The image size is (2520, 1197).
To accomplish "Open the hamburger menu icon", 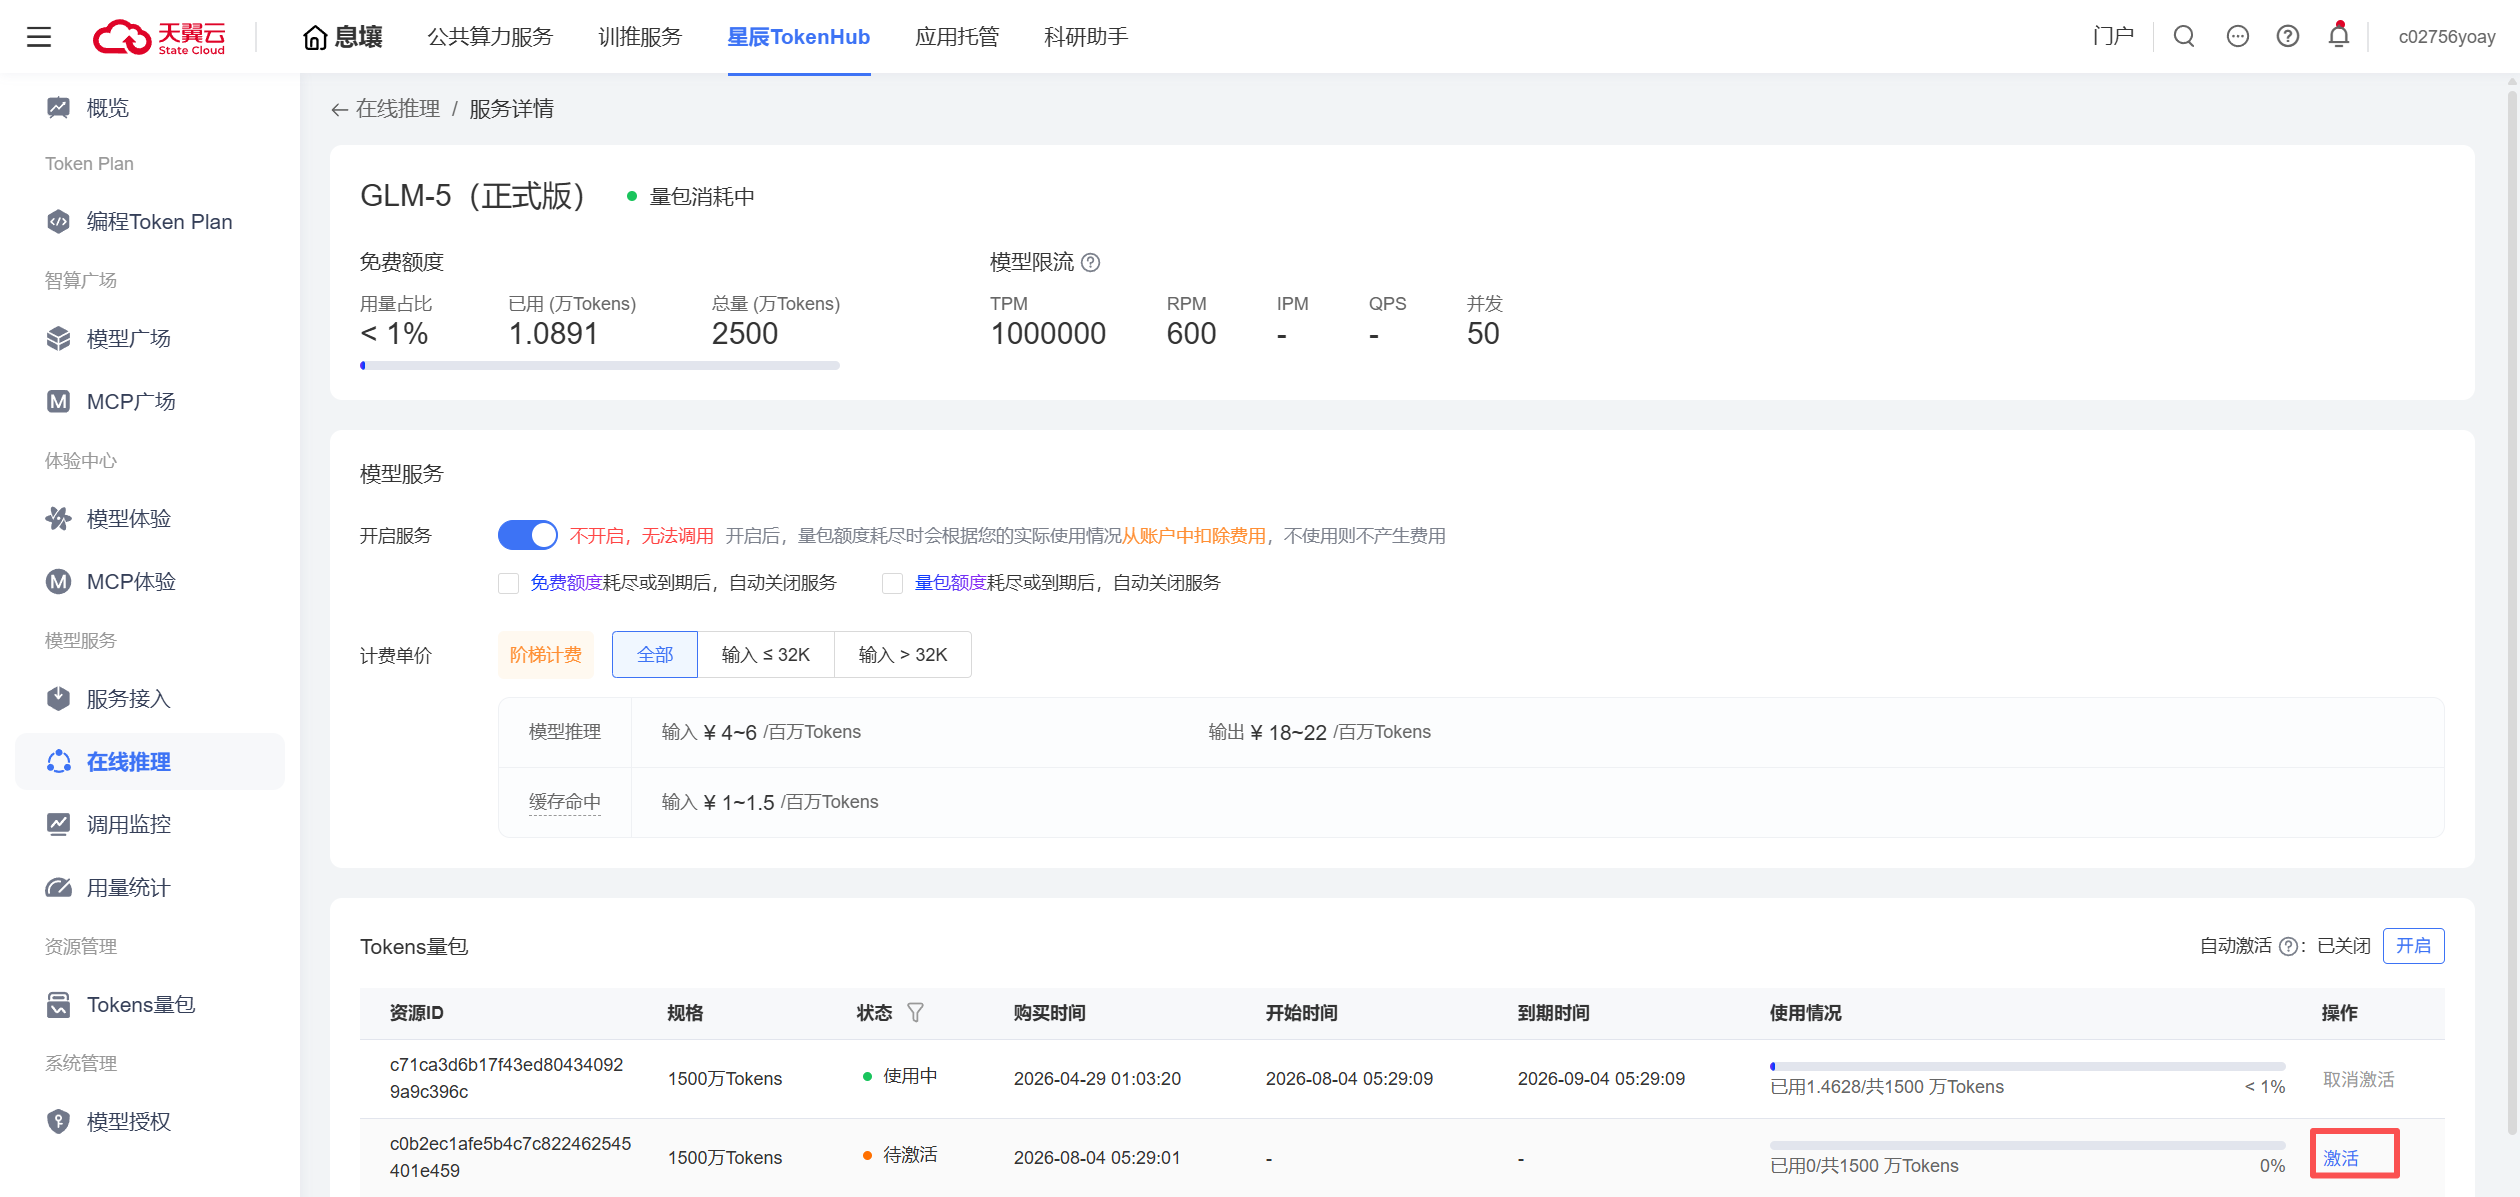I will [x=39, y=37].
